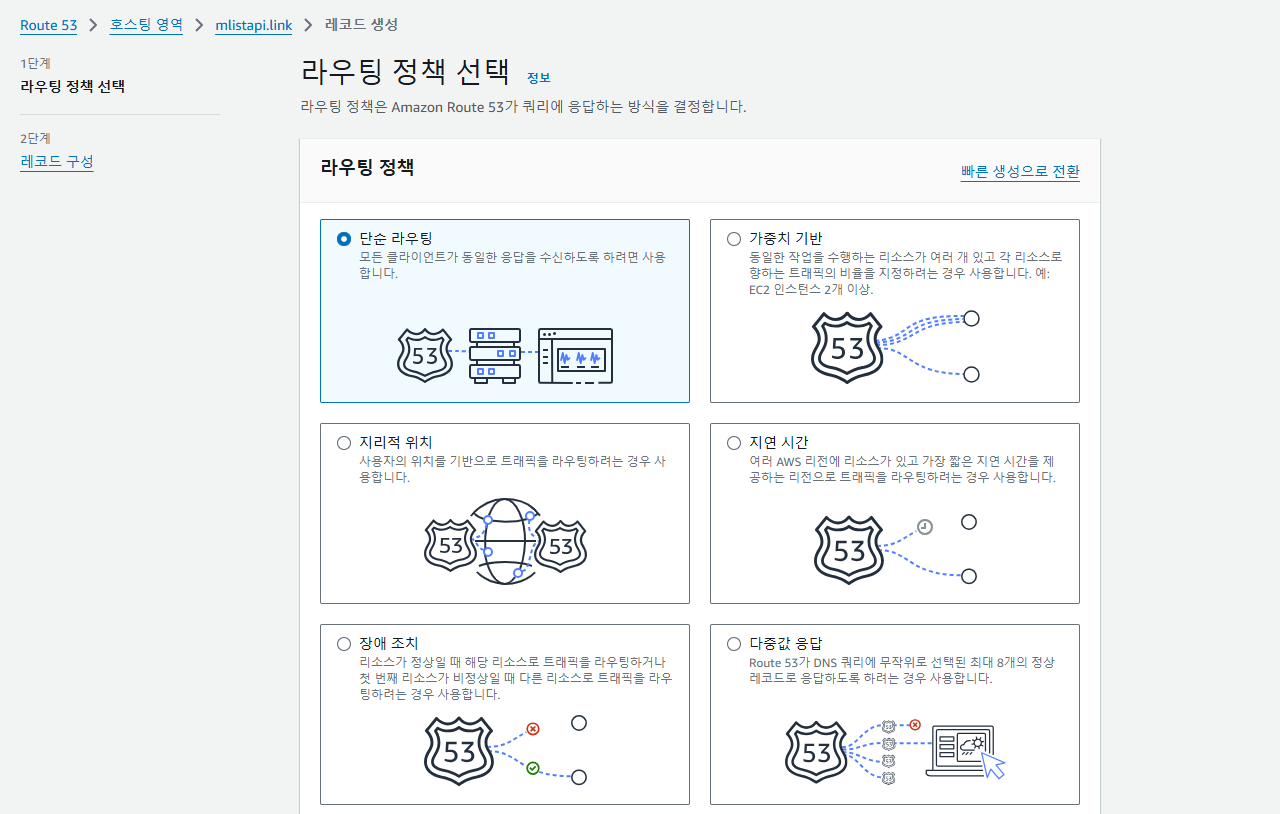This screenshot has height=814, width=1280.
Task: Choose the 지연 시간 routing option
Action: 734,443
